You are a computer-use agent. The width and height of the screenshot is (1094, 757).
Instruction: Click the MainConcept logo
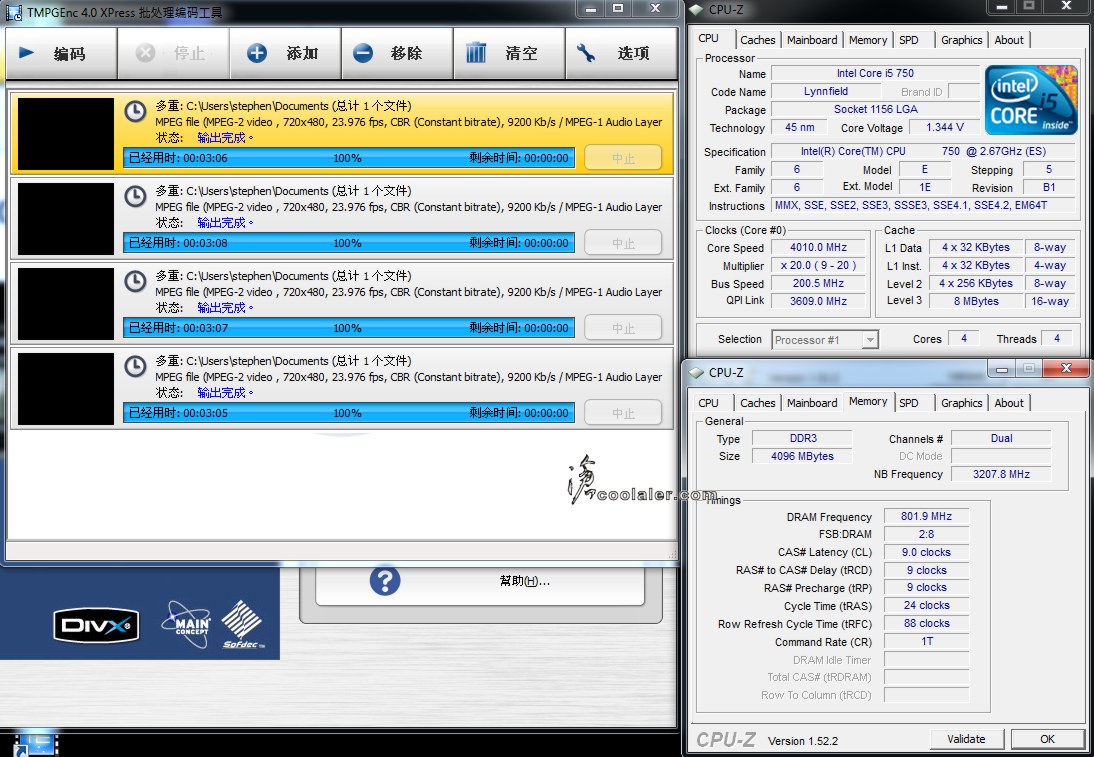pyautogui.click(x=187, y=623)
